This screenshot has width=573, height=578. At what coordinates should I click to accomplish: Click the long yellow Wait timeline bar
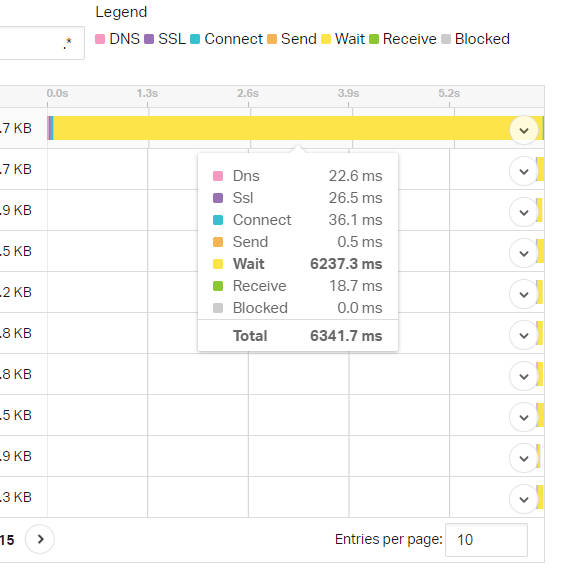(x=280, y=128)
